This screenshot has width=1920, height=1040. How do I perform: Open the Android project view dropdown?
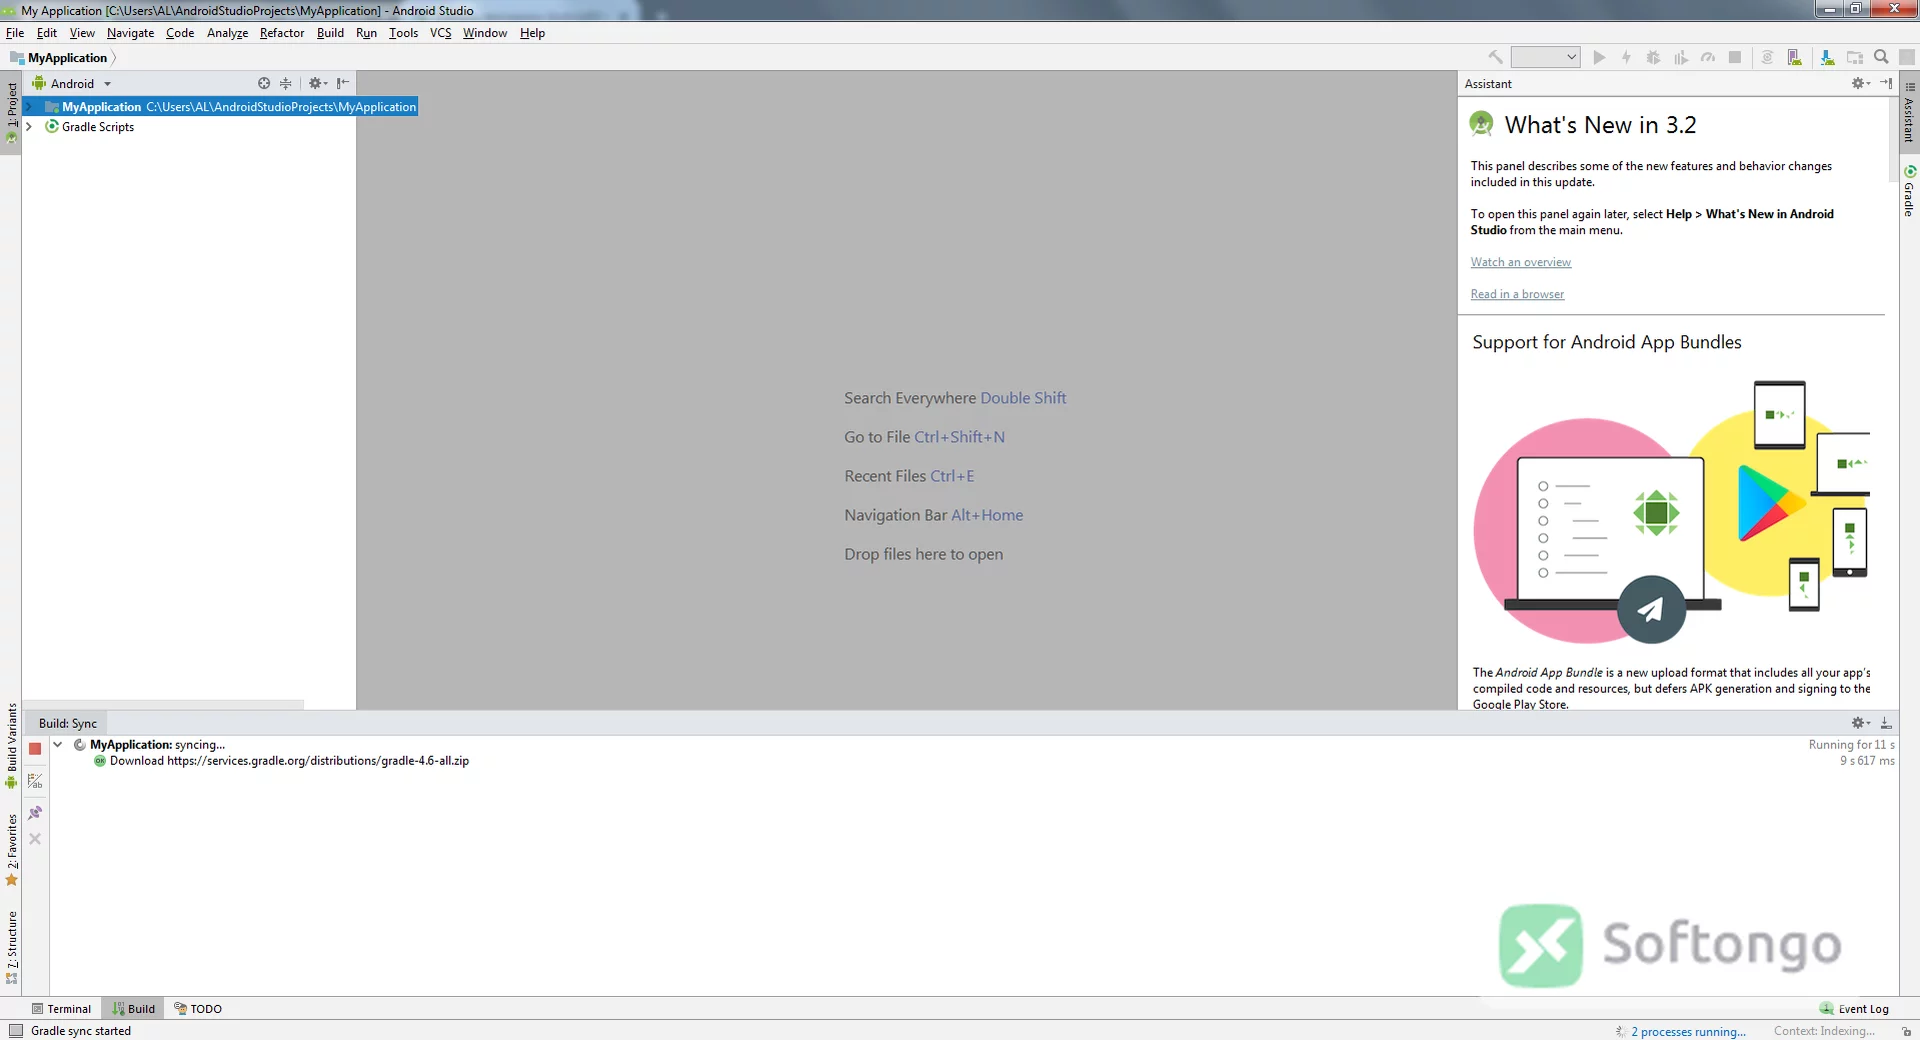pyautogui.click(x=72, y=83)
